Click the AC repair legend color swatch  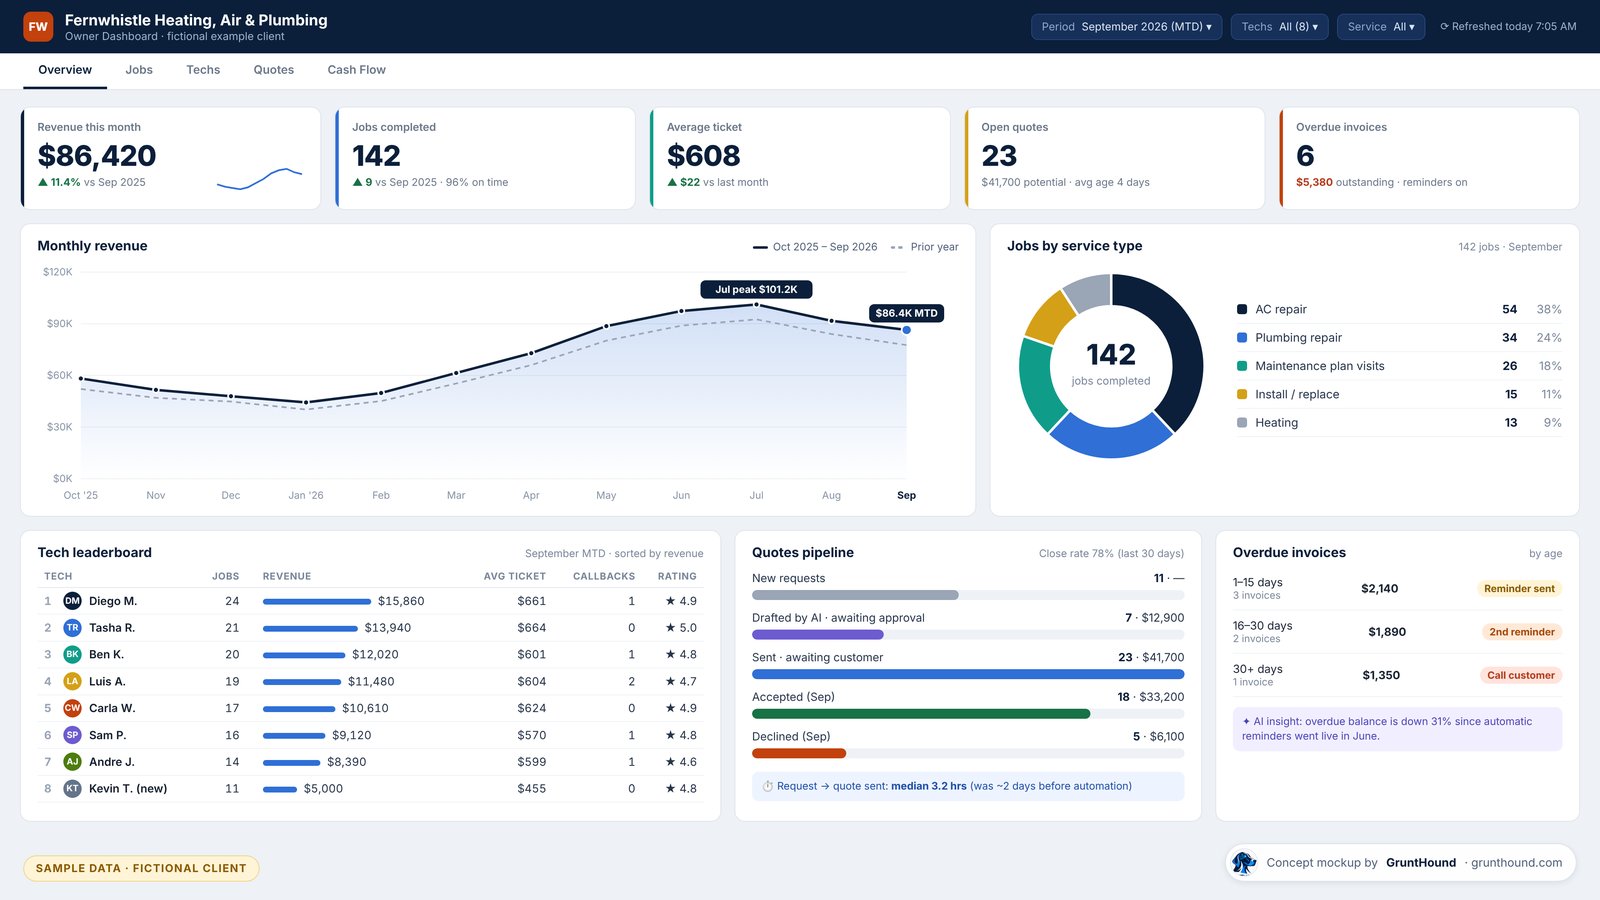coord(1242,310)
